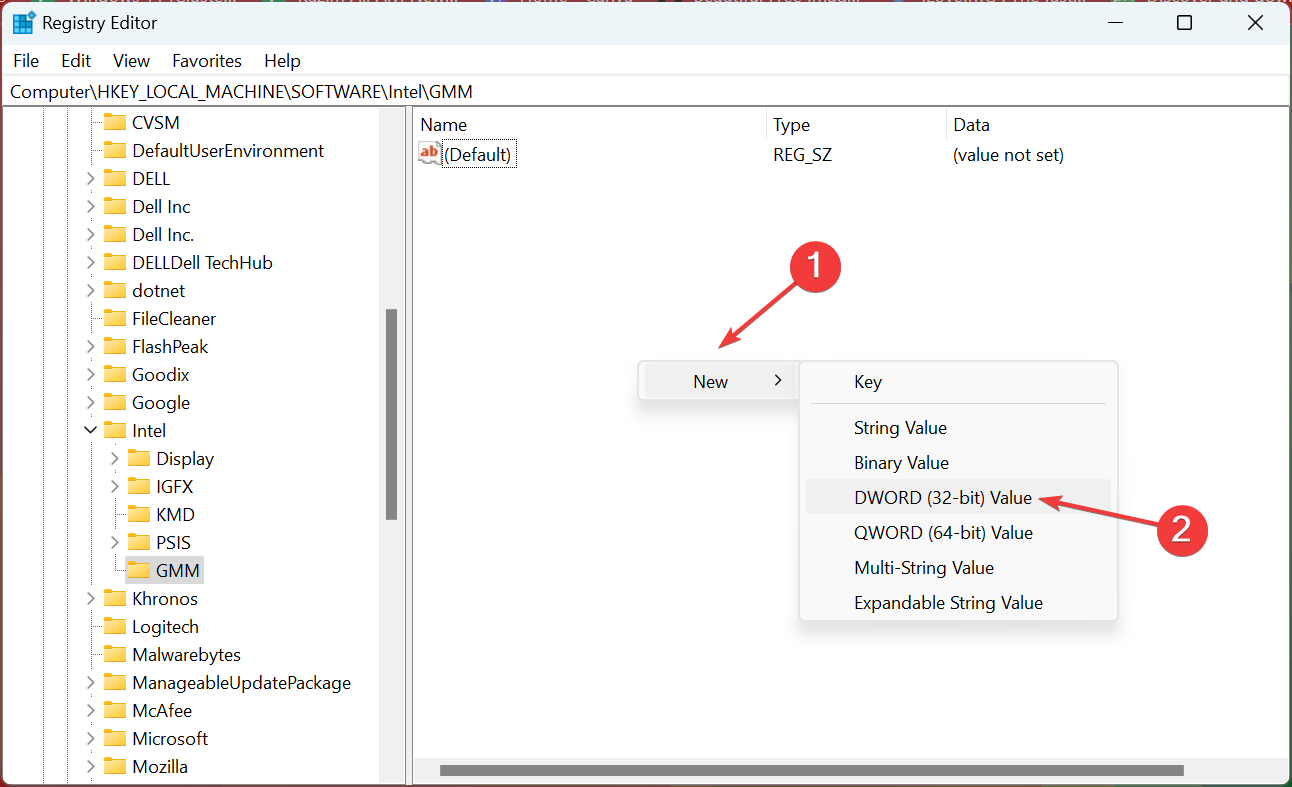Click the Microsoft folder icon

pos(115,739)
